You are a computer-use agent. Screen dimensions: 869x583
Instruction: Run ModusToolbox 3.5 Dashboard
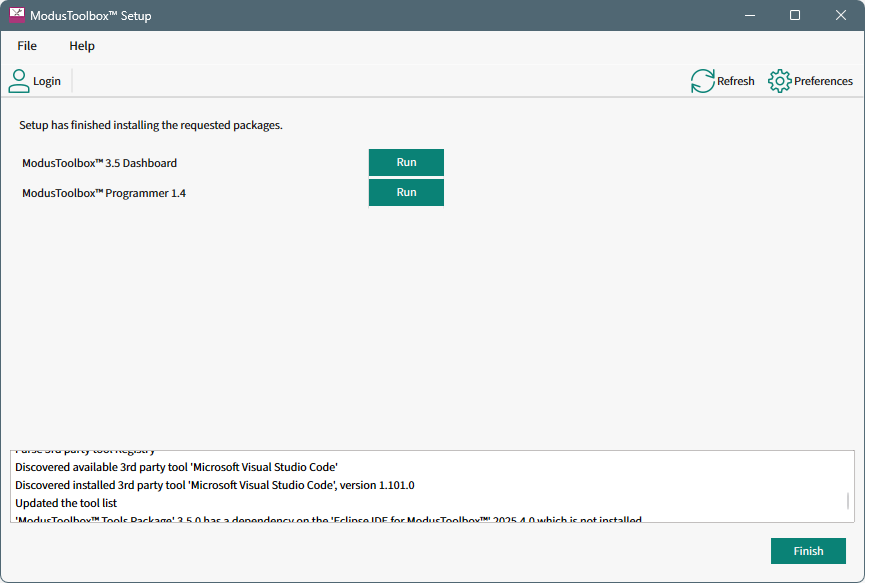tap(406, 163)
